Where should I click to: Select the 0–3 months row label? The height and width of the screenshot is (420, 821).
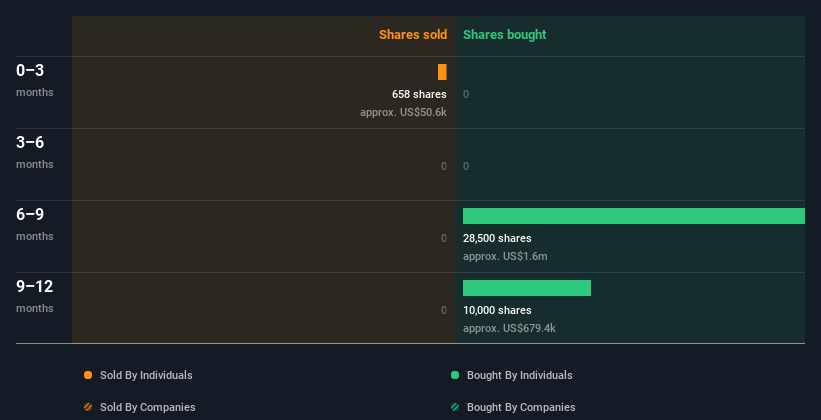(x=35, y=80)
